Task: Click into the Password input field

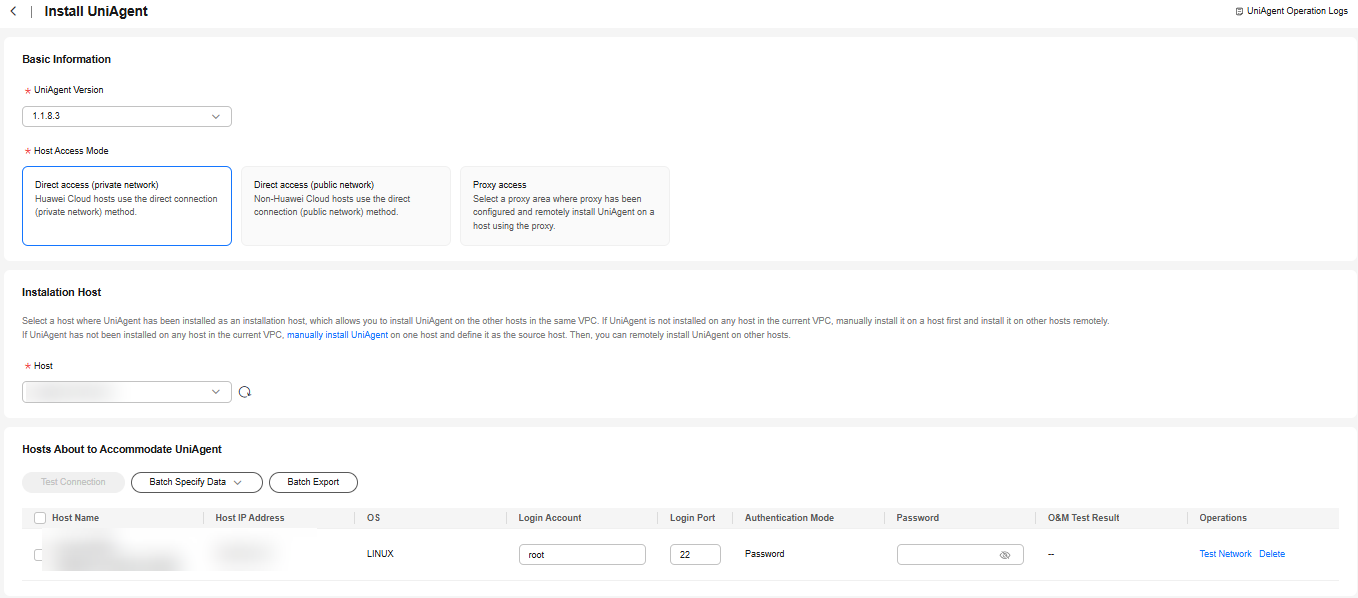Action: click(960, 554)
